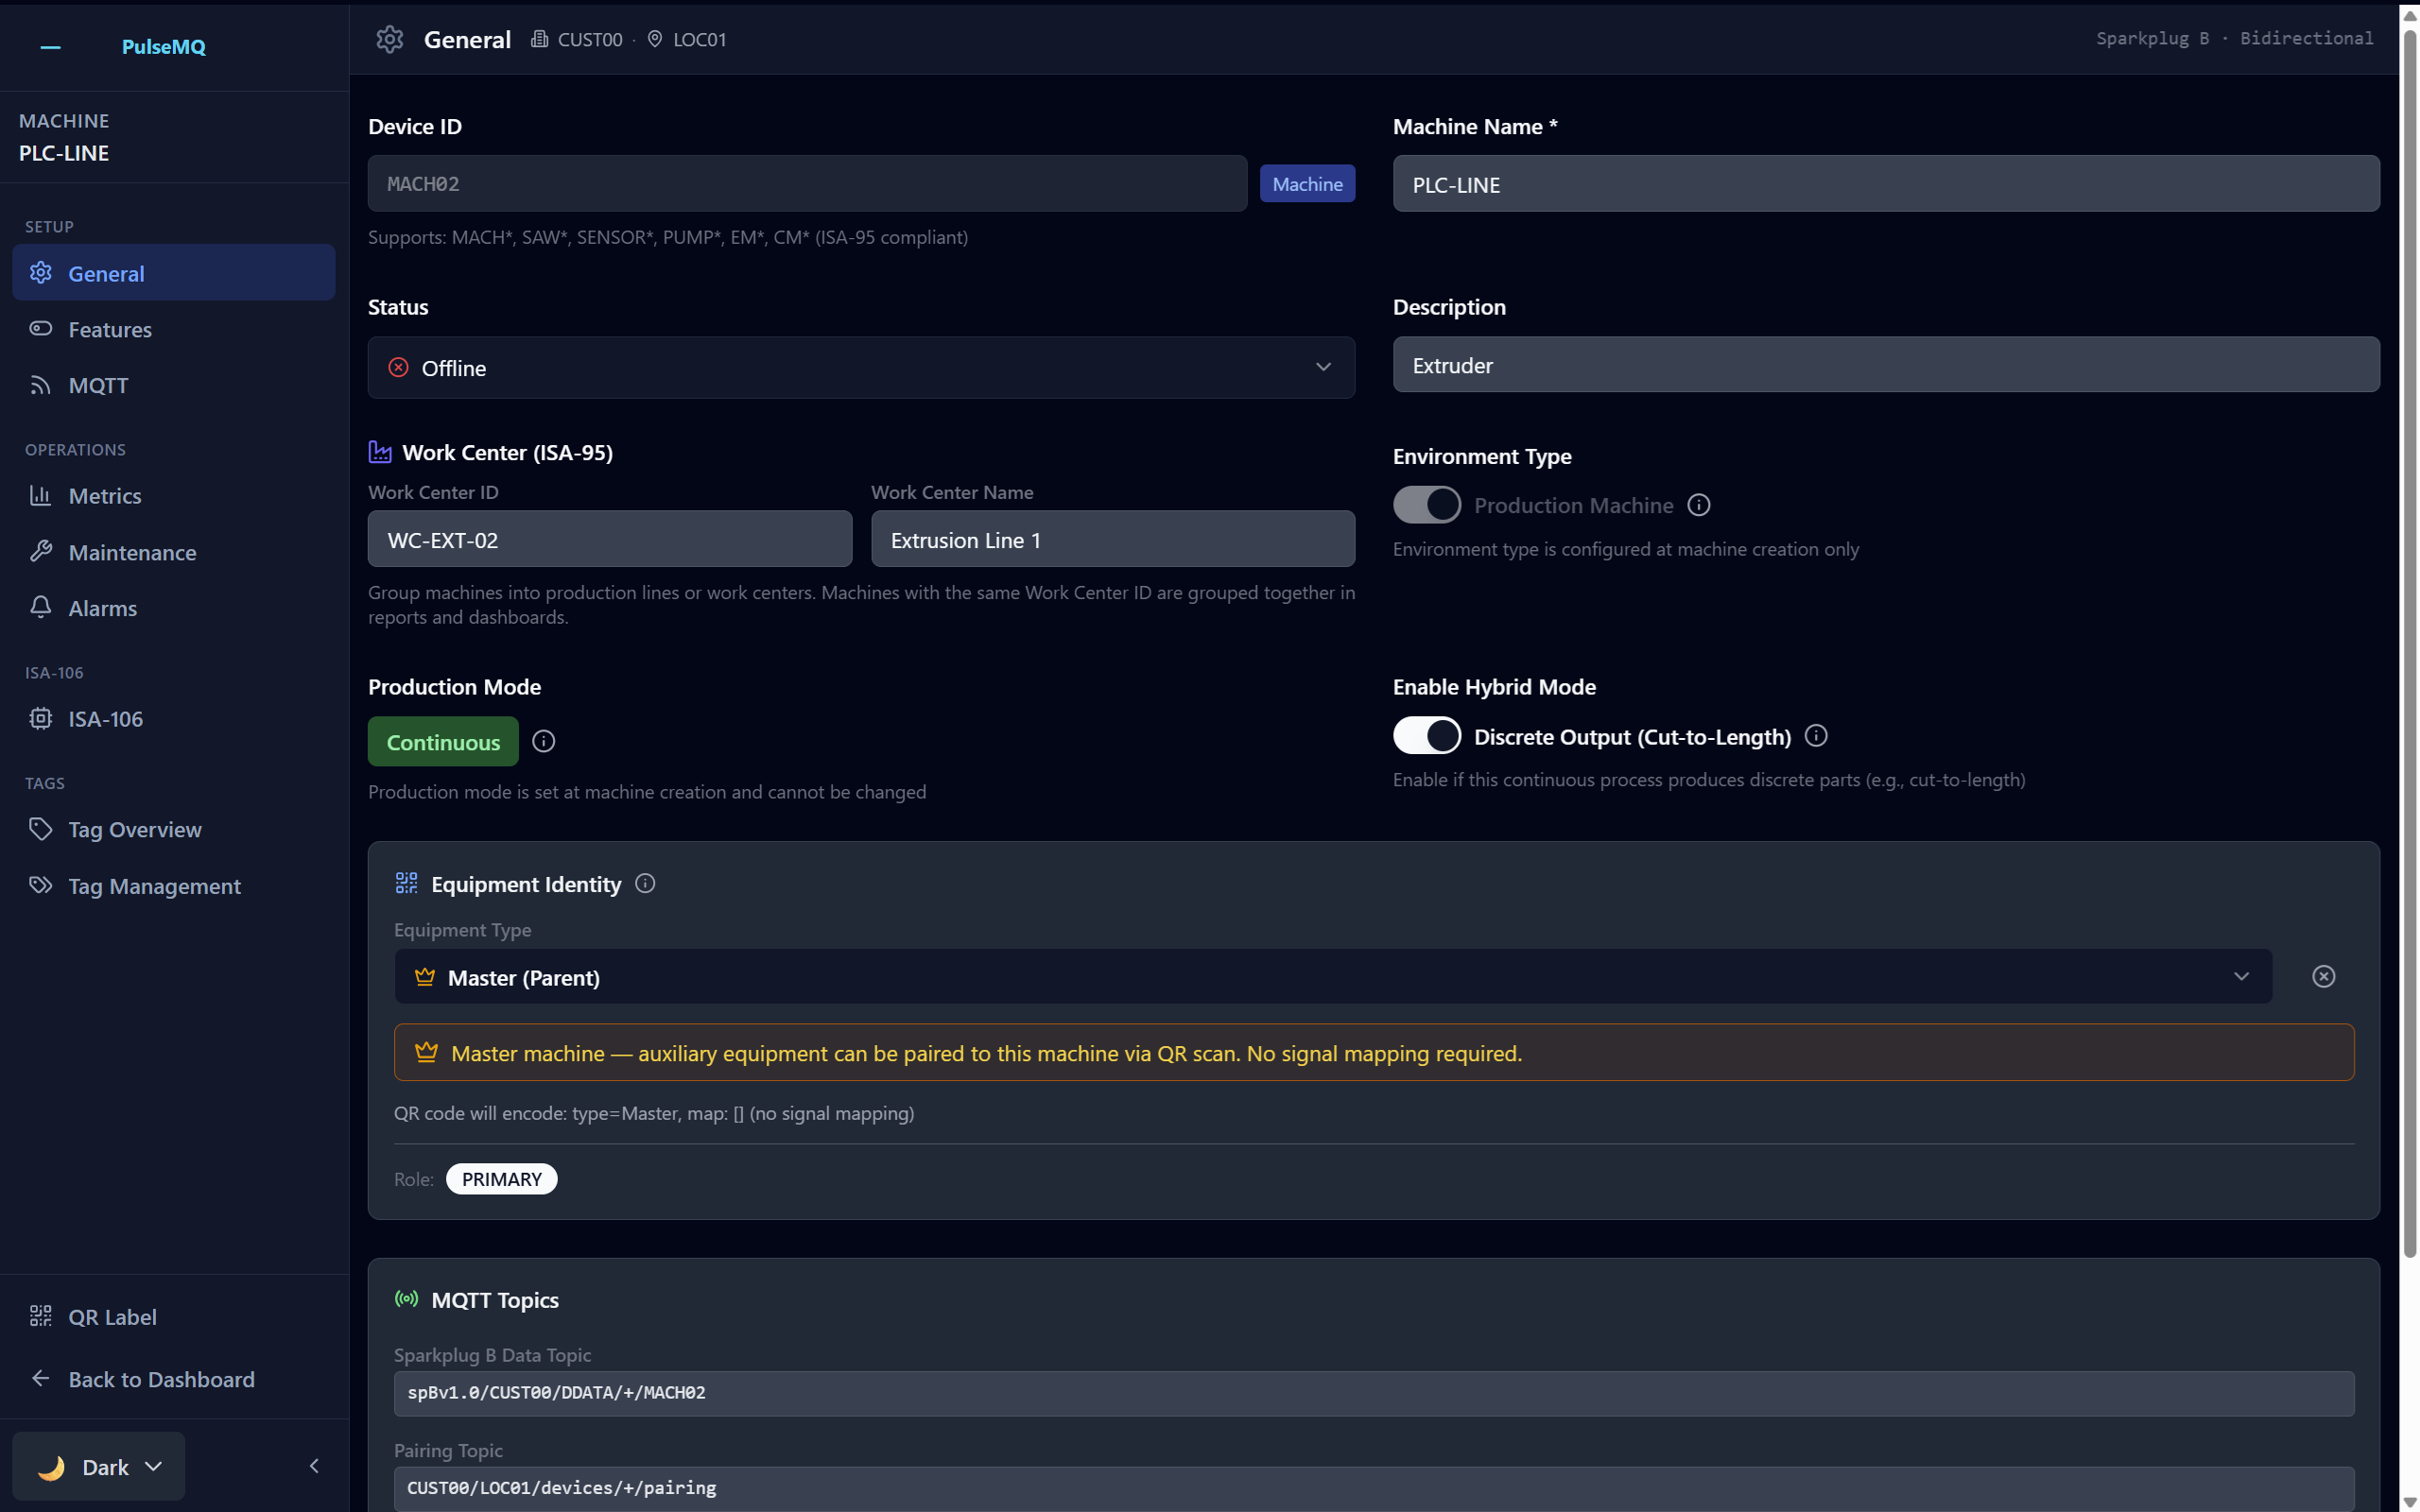Click the Work Center ID input field

click(x=609, y=539)
